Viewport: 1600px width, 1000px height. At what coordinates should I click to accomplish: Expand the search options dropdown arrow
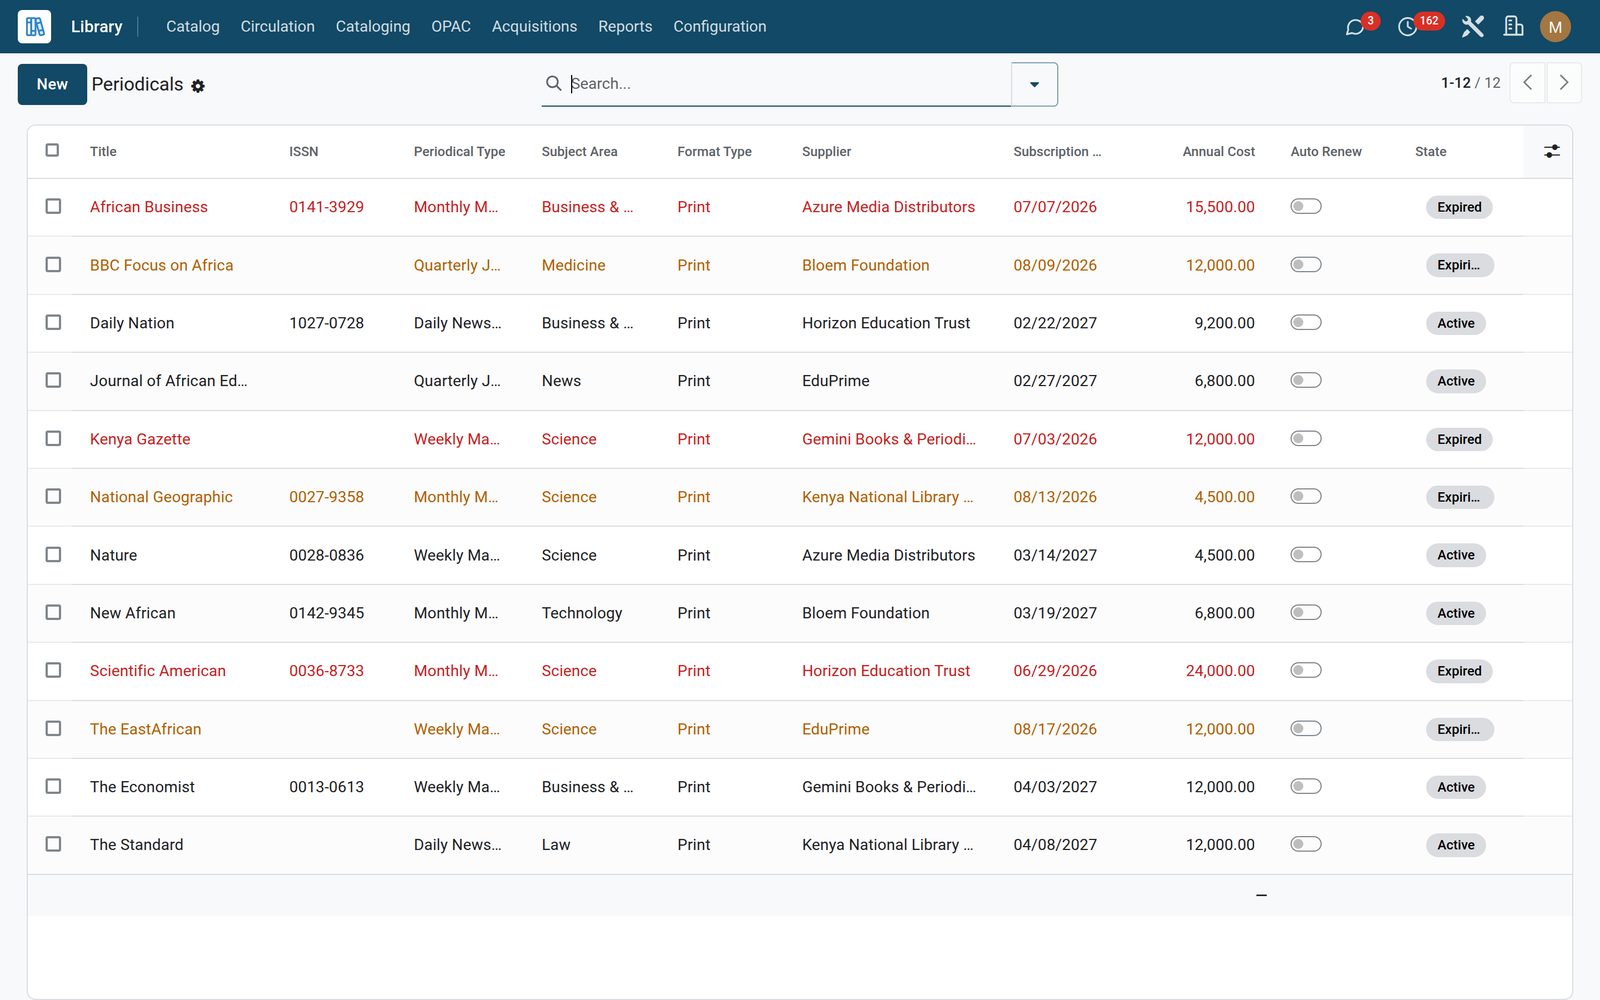point(1034,84)
